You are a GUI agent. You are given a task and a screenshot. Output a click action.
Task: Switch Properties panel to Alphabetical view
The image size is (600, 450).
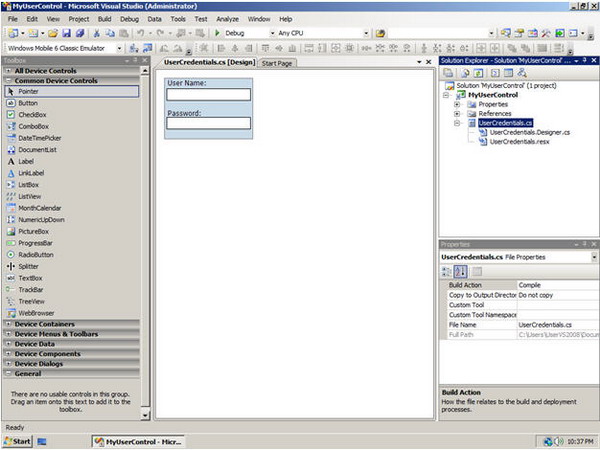(x=460, y=272)
